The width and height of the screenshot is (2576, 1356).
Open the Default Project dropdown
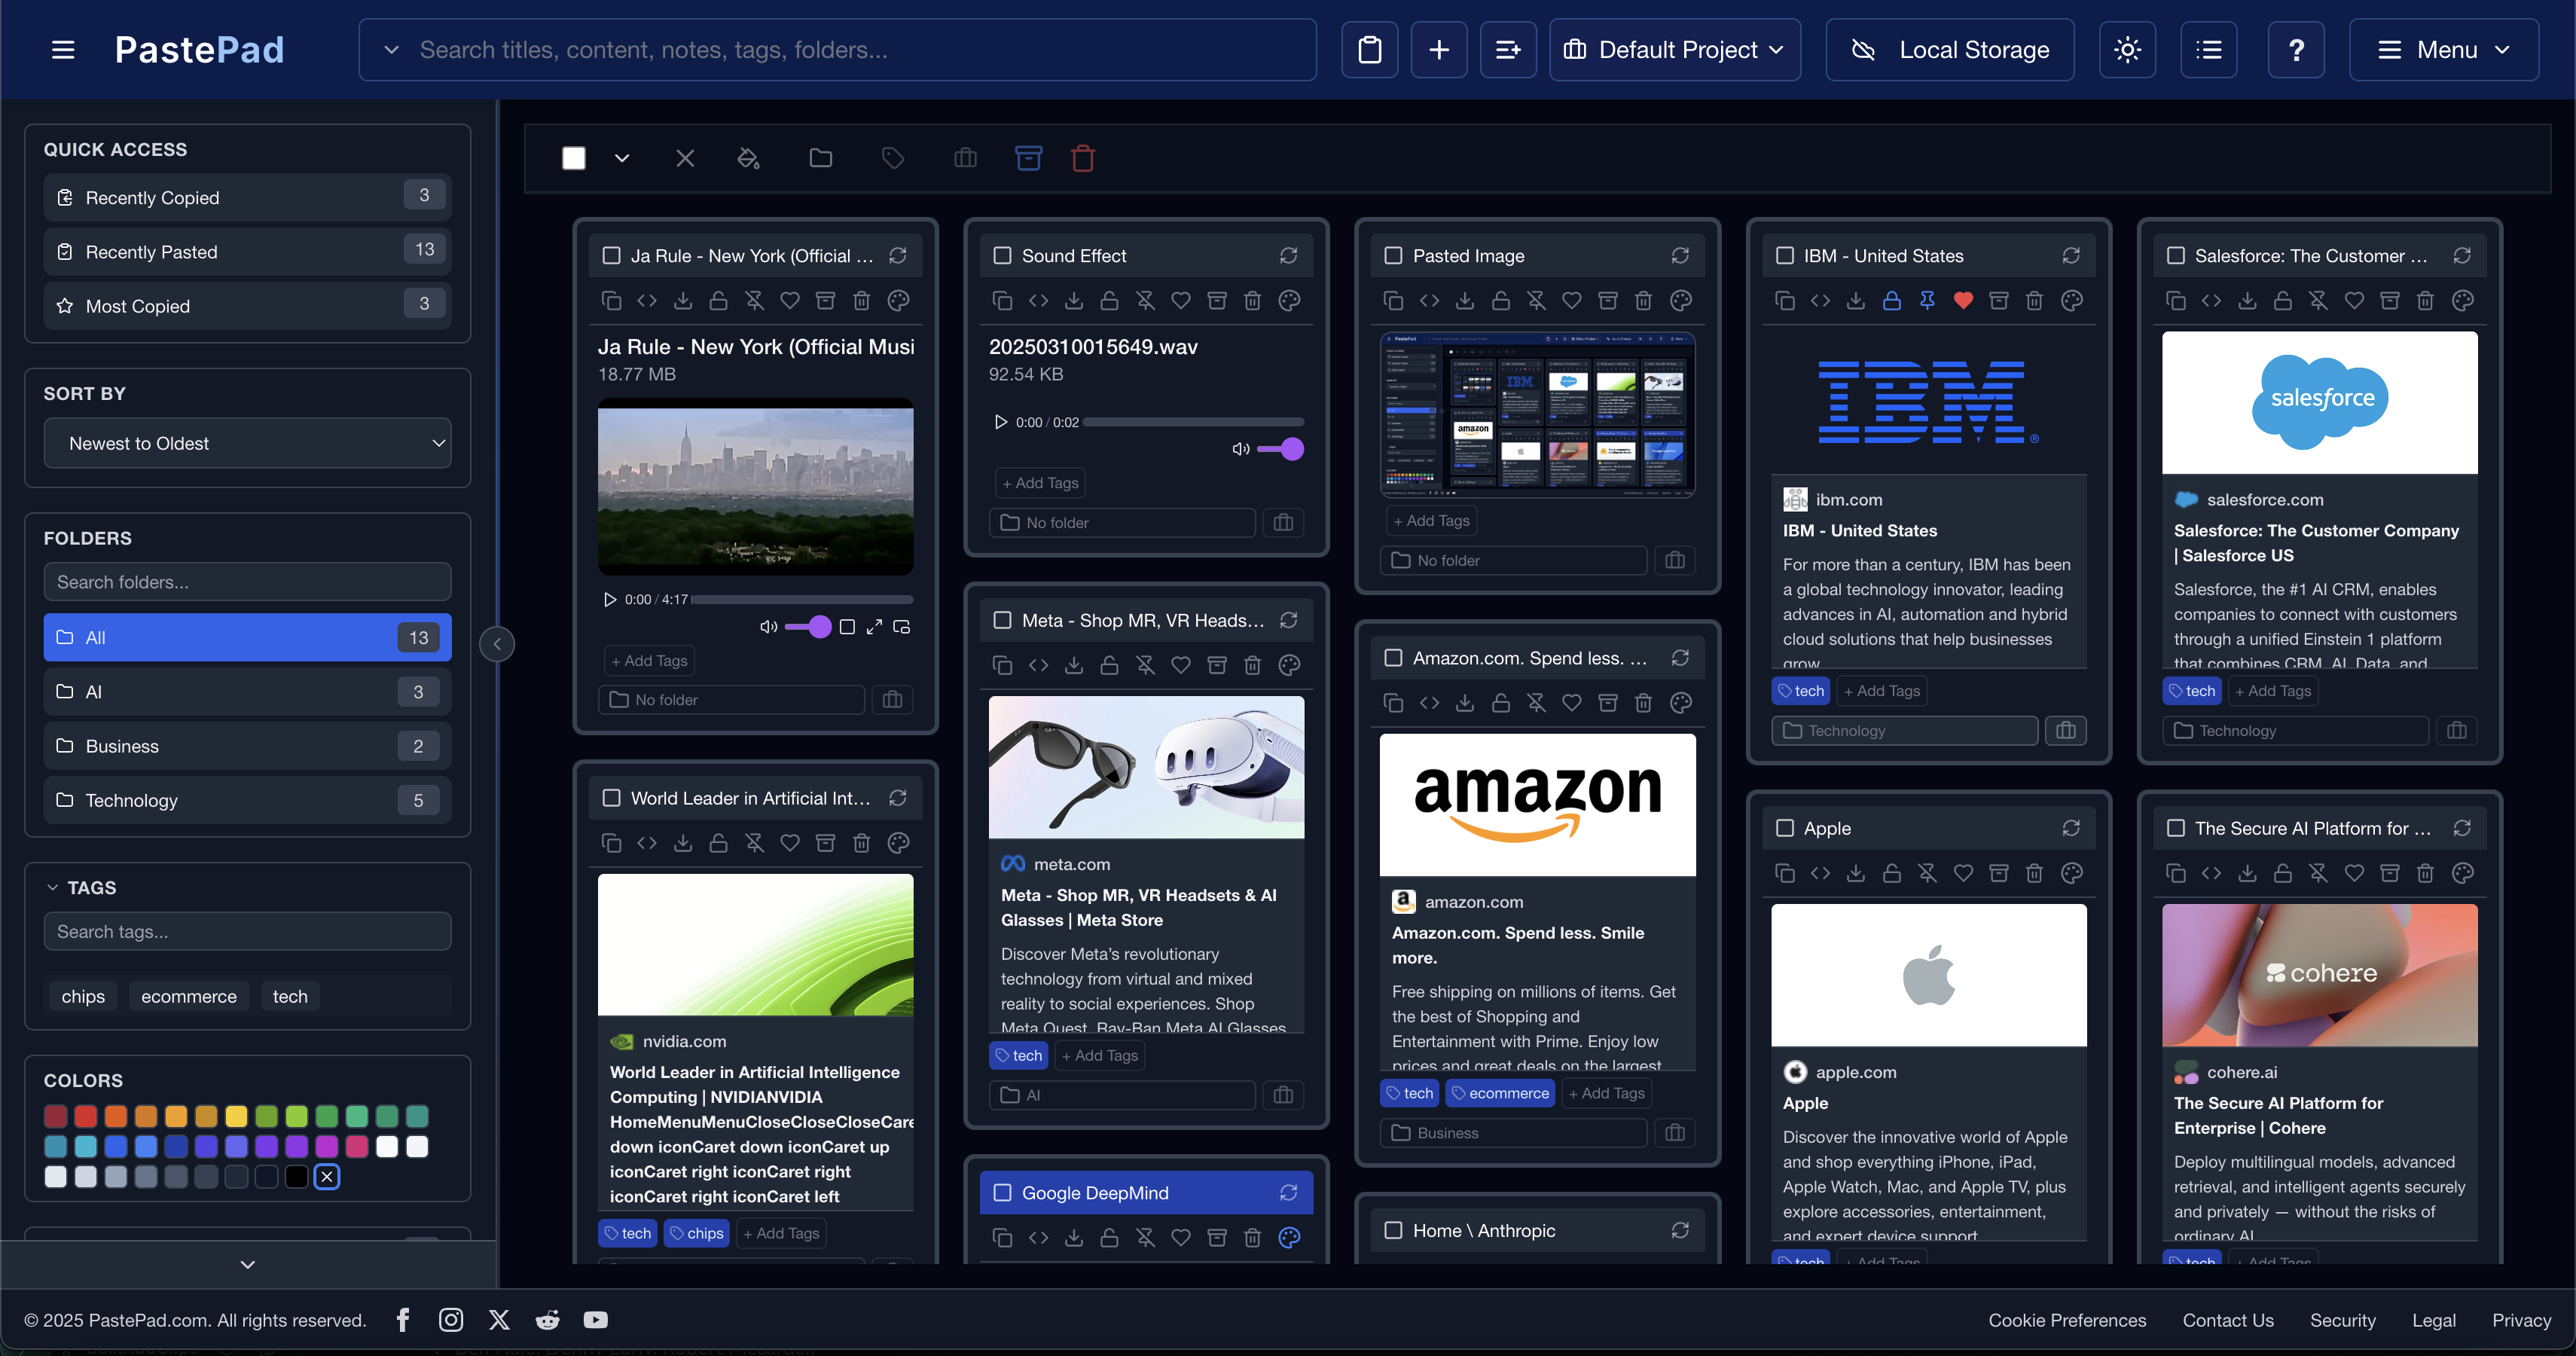pos(1674,50)
